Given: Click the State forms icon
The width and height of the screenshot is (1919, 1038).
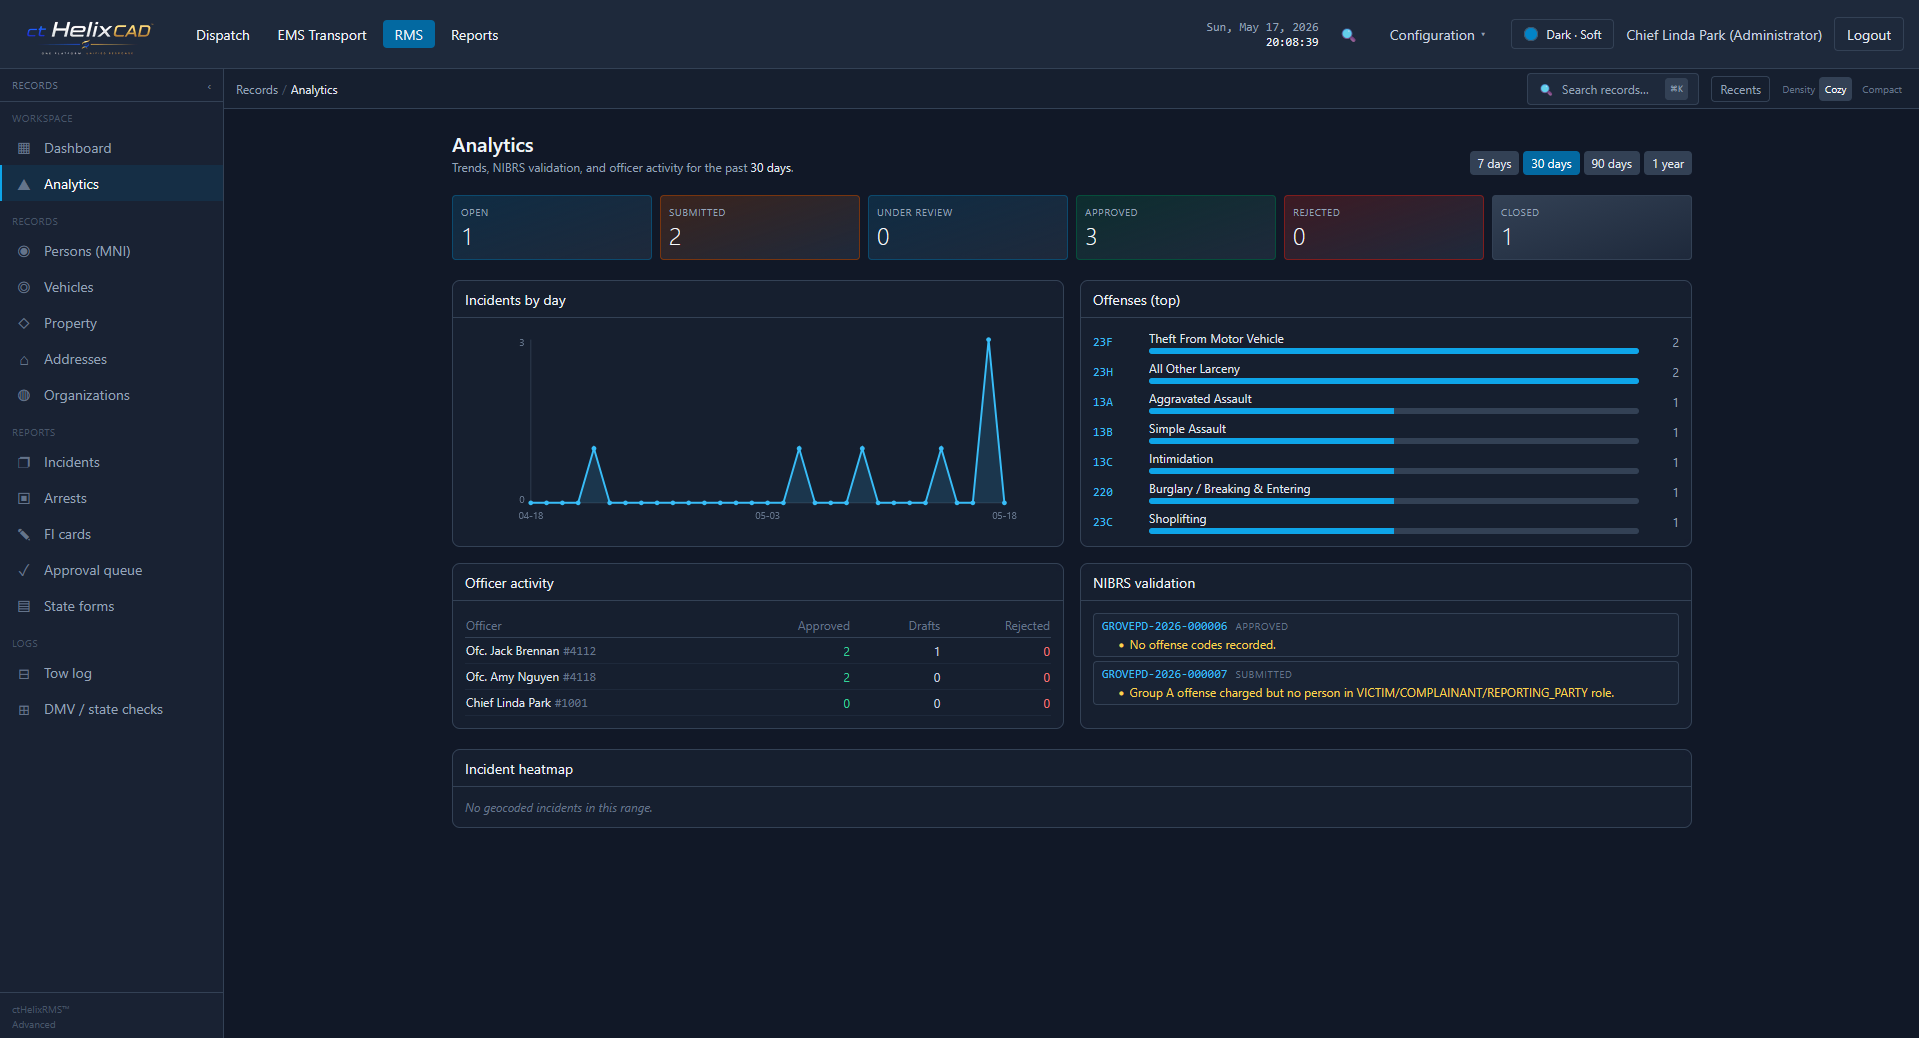Looking at the screenshot, I should pyautogui.click(x=24, y=606).
